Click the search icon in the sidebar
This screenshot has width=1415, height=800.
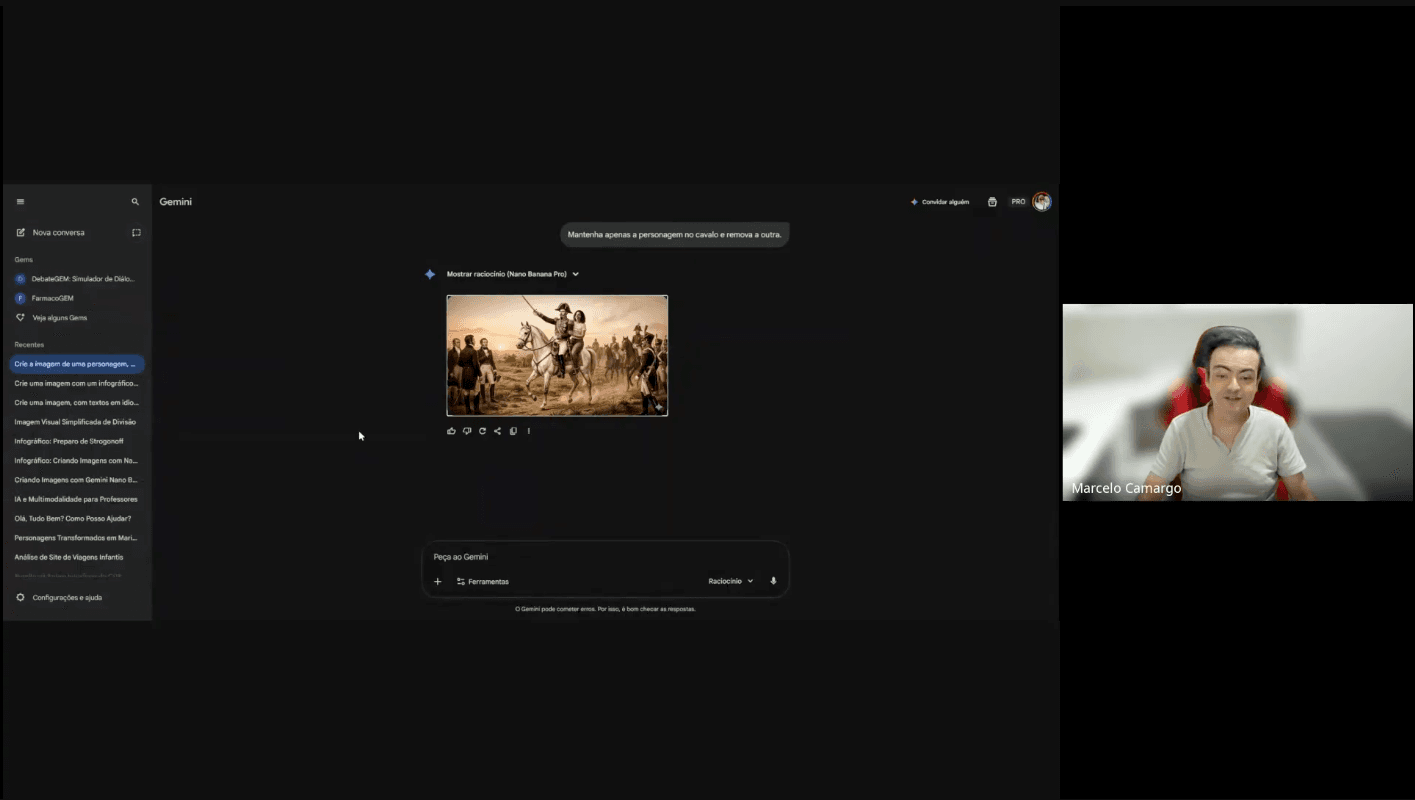(135, 202)
